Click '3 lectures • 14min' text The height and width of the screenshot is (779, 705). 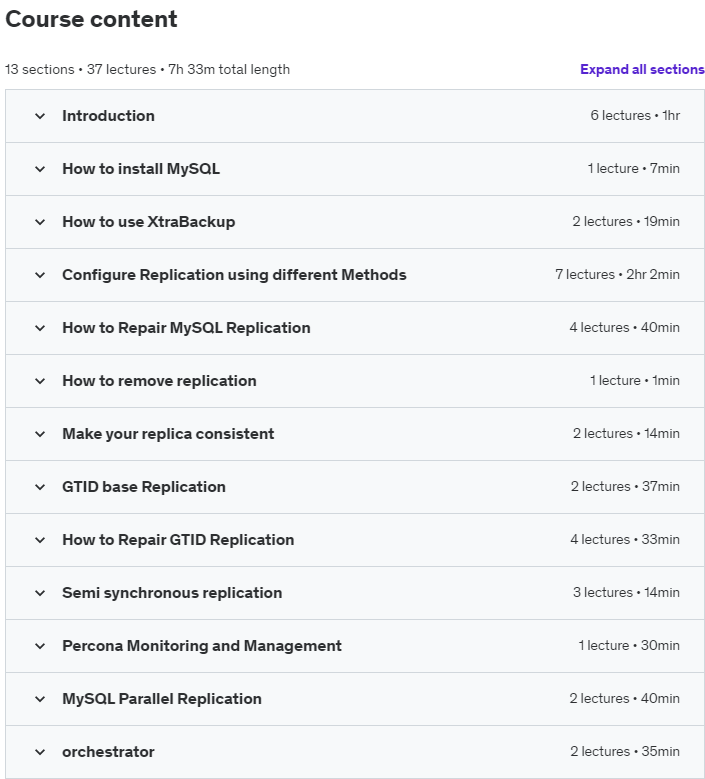tap(627, 592)
